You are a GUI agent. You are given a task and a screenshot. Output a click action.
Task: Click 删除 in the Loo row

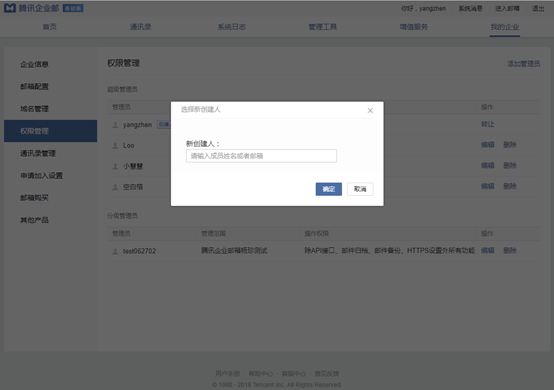(x=510, y=144)
